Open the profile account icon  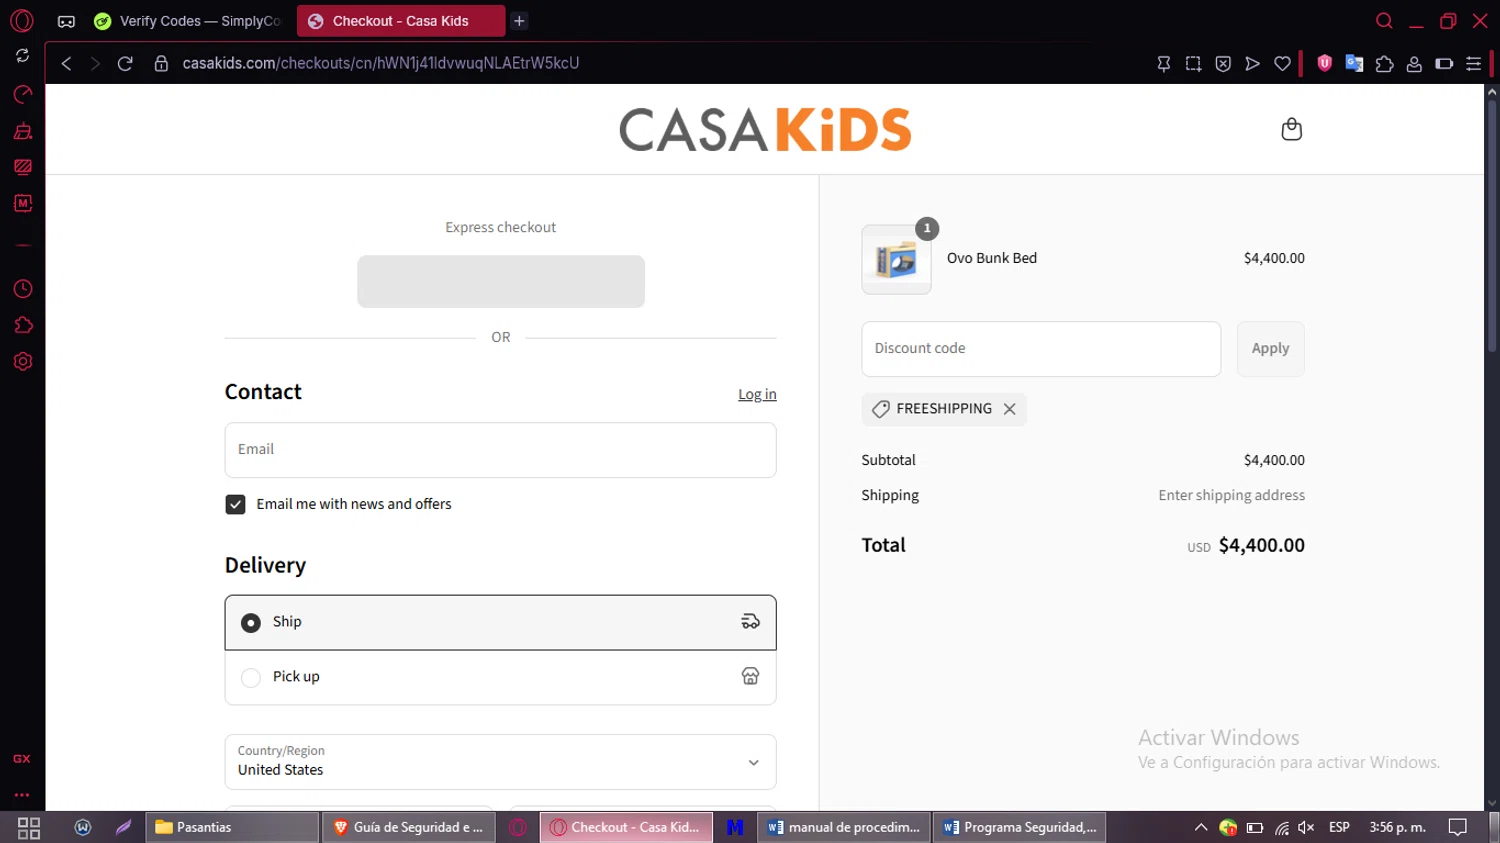tap(1414, 63)
